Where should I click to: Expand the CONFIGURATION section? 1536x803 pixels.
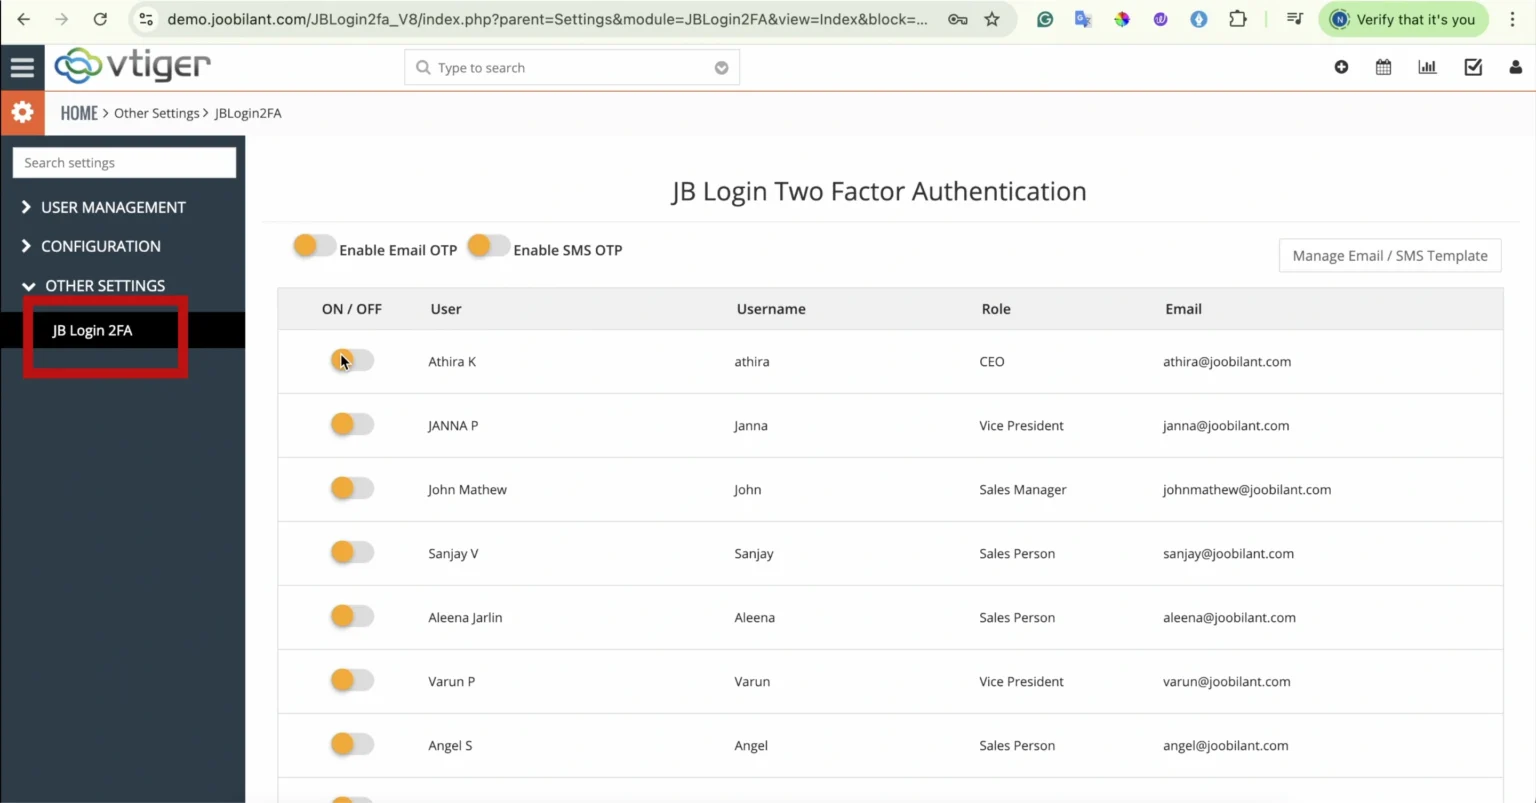pos(100,246)
